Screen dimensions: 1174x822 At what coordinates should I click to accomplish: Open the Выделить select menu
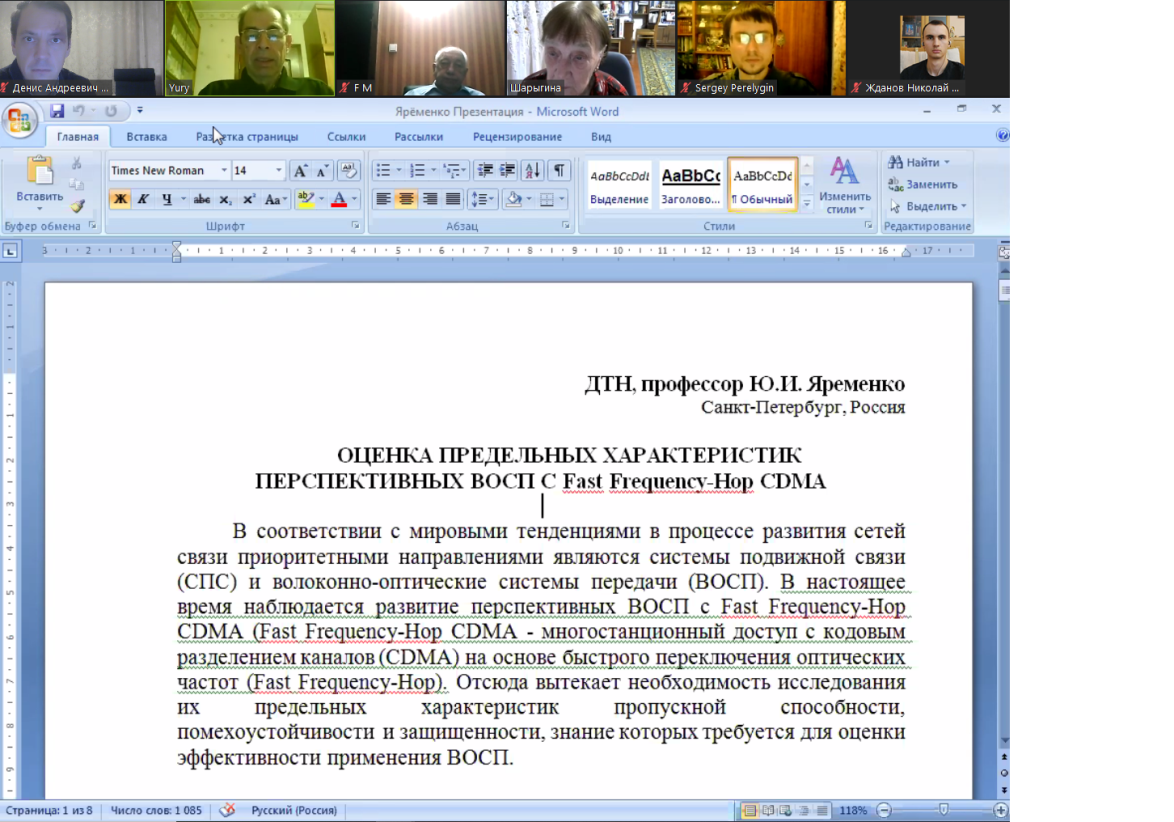click(928, 206)
